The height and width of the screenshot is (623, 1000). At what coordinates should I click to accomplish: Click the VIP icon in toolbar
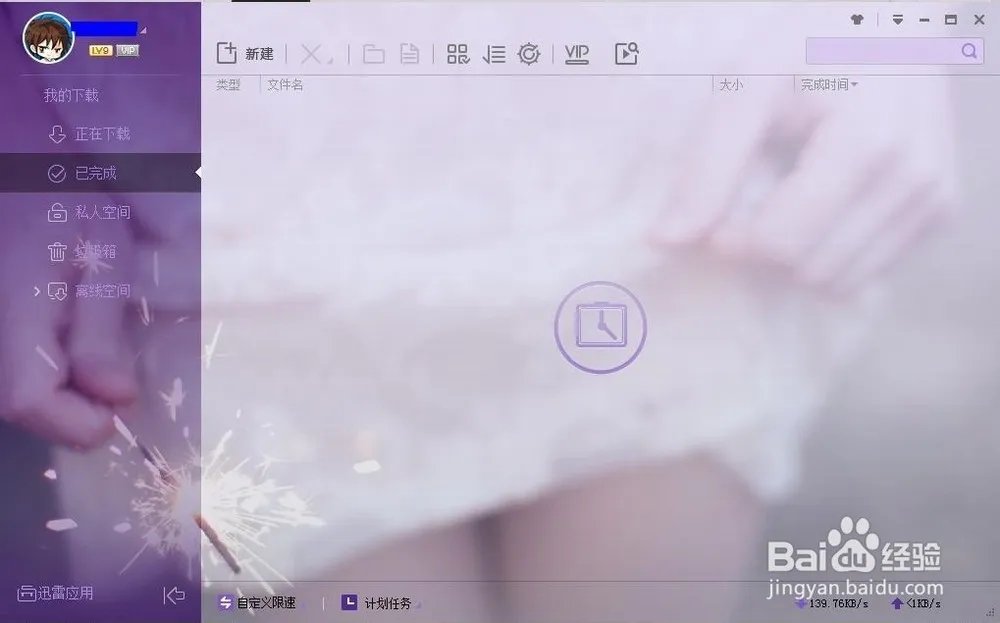click(577, 54)
